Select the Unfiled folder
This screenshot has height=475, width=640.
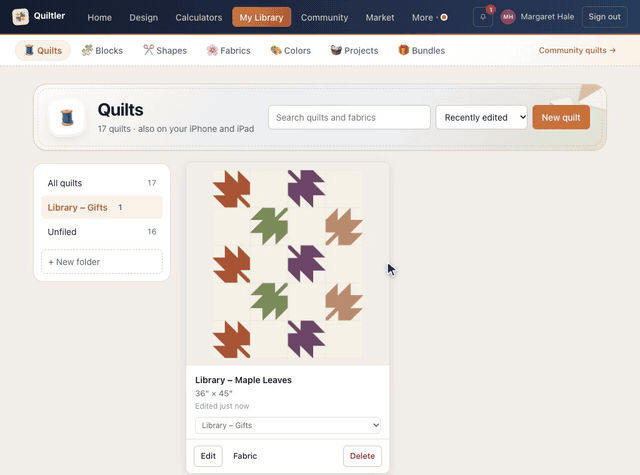pyautogui.click(x=102, y=232)
